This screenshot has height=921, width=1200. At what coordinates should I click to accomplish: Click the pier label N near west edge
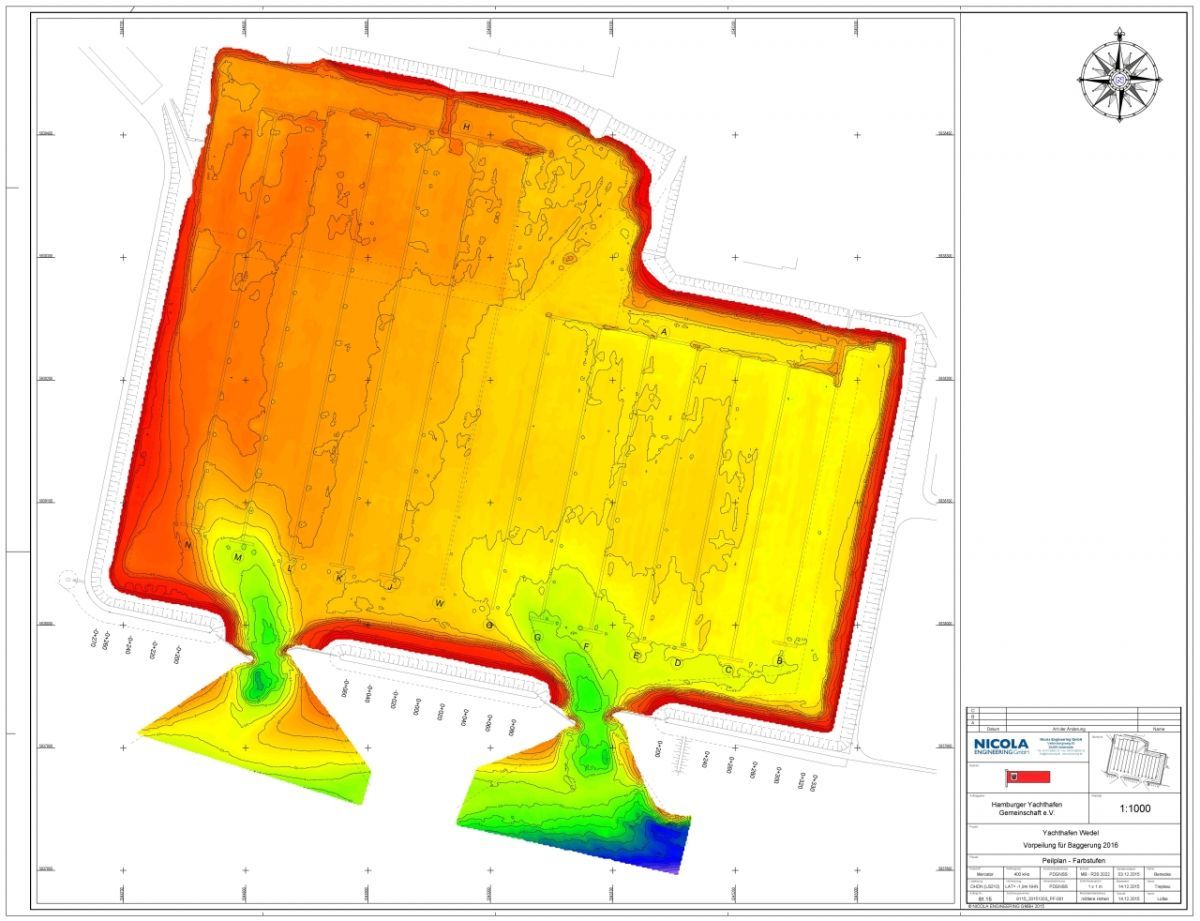[187, 545]
